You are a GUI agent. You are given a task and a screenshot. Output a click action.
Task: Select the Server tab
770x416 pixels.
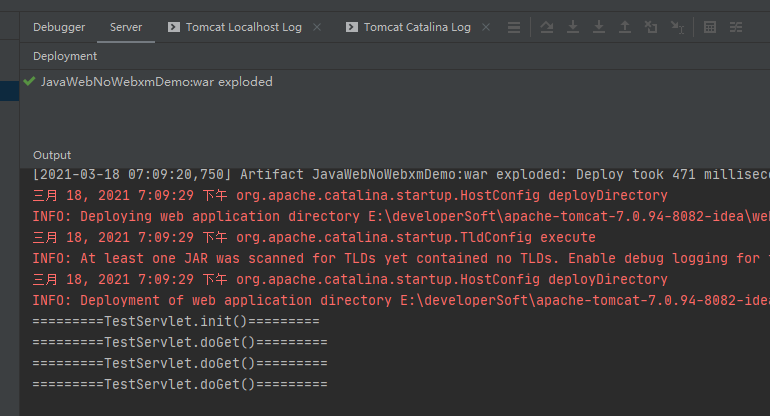(126, 27)
